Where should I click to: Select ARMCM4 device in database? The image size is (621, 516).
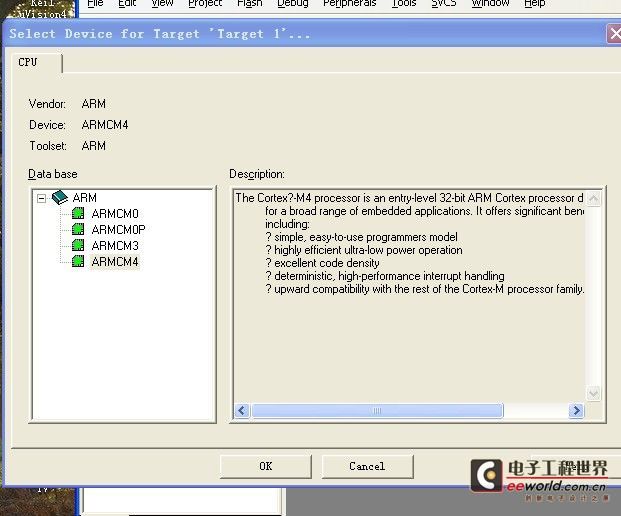(115, 262)
